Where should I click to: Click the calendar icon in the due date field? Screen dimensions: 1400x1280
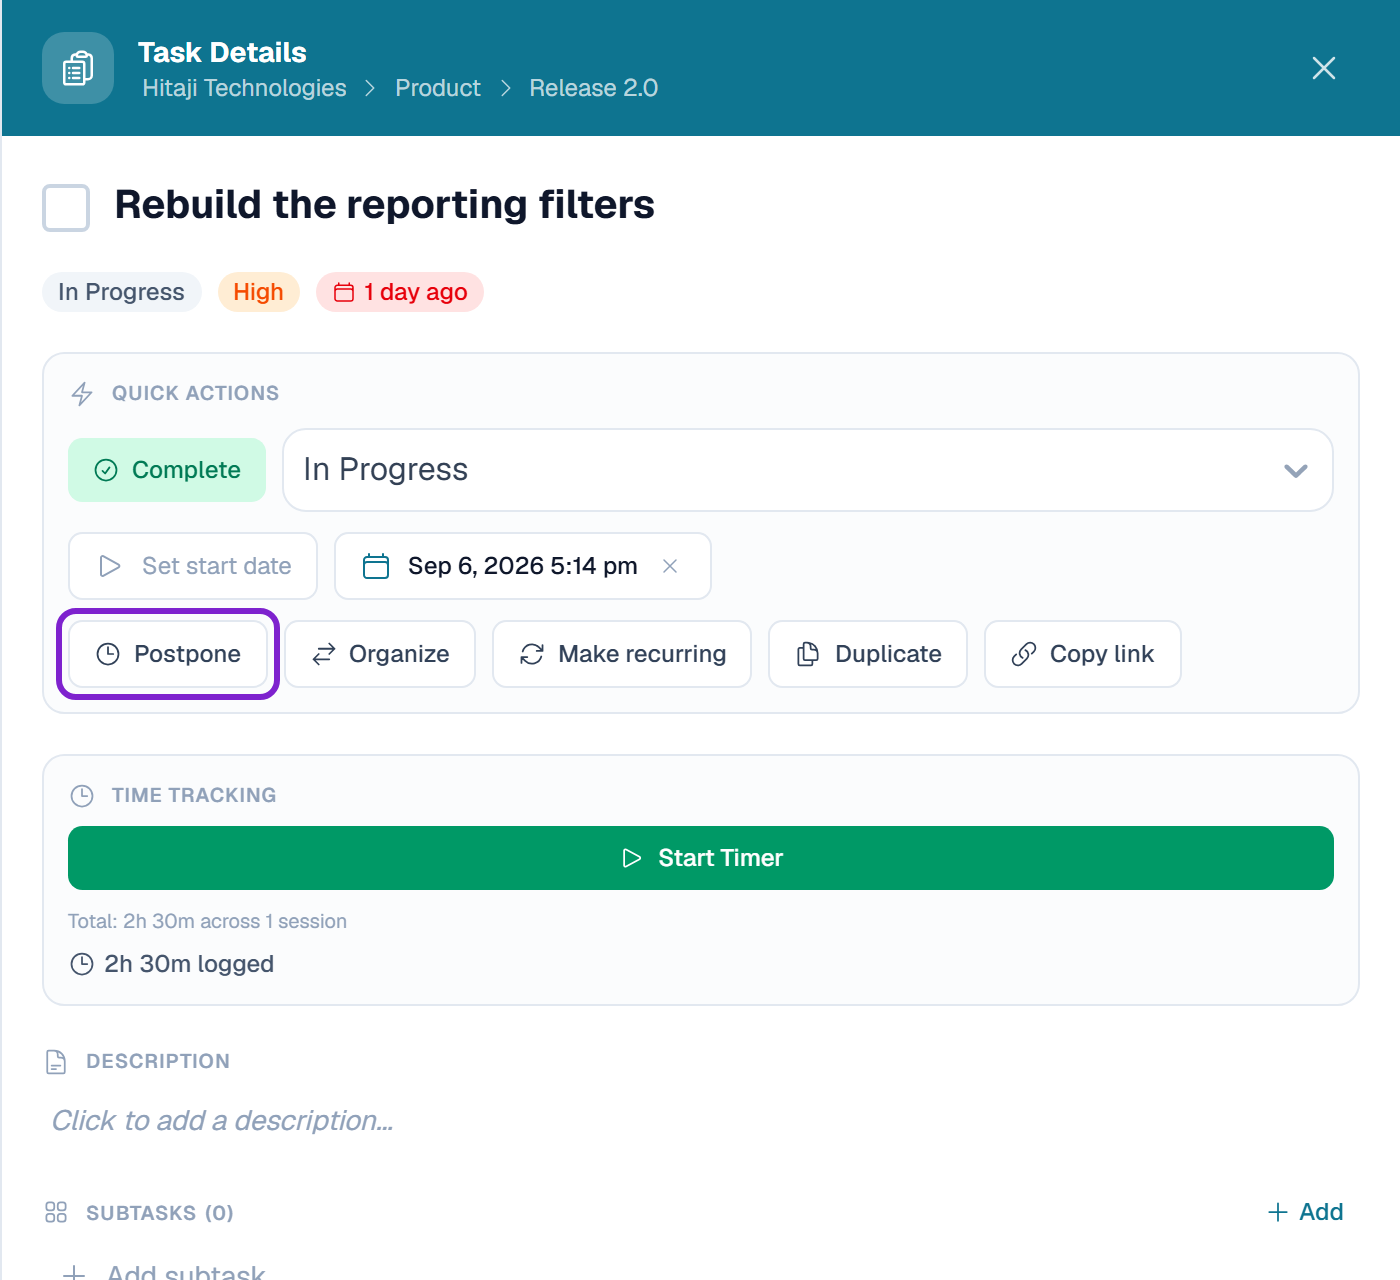376,566
